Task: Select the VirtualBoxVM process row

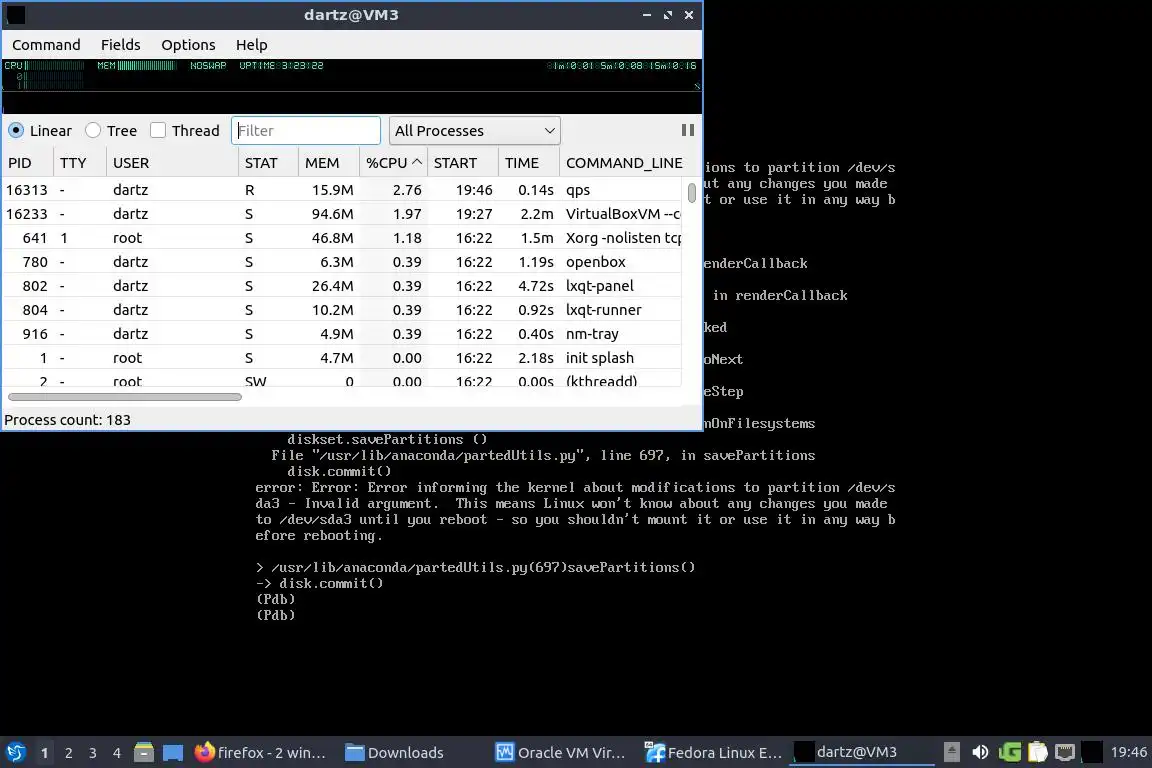Action: click(342, 214)
